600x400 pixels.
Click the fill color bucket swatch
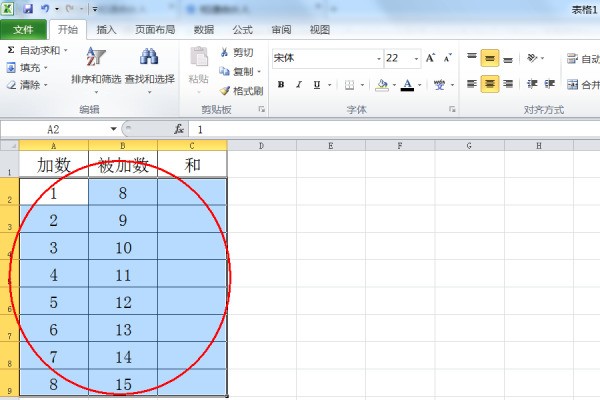click(x=382, y=85)
